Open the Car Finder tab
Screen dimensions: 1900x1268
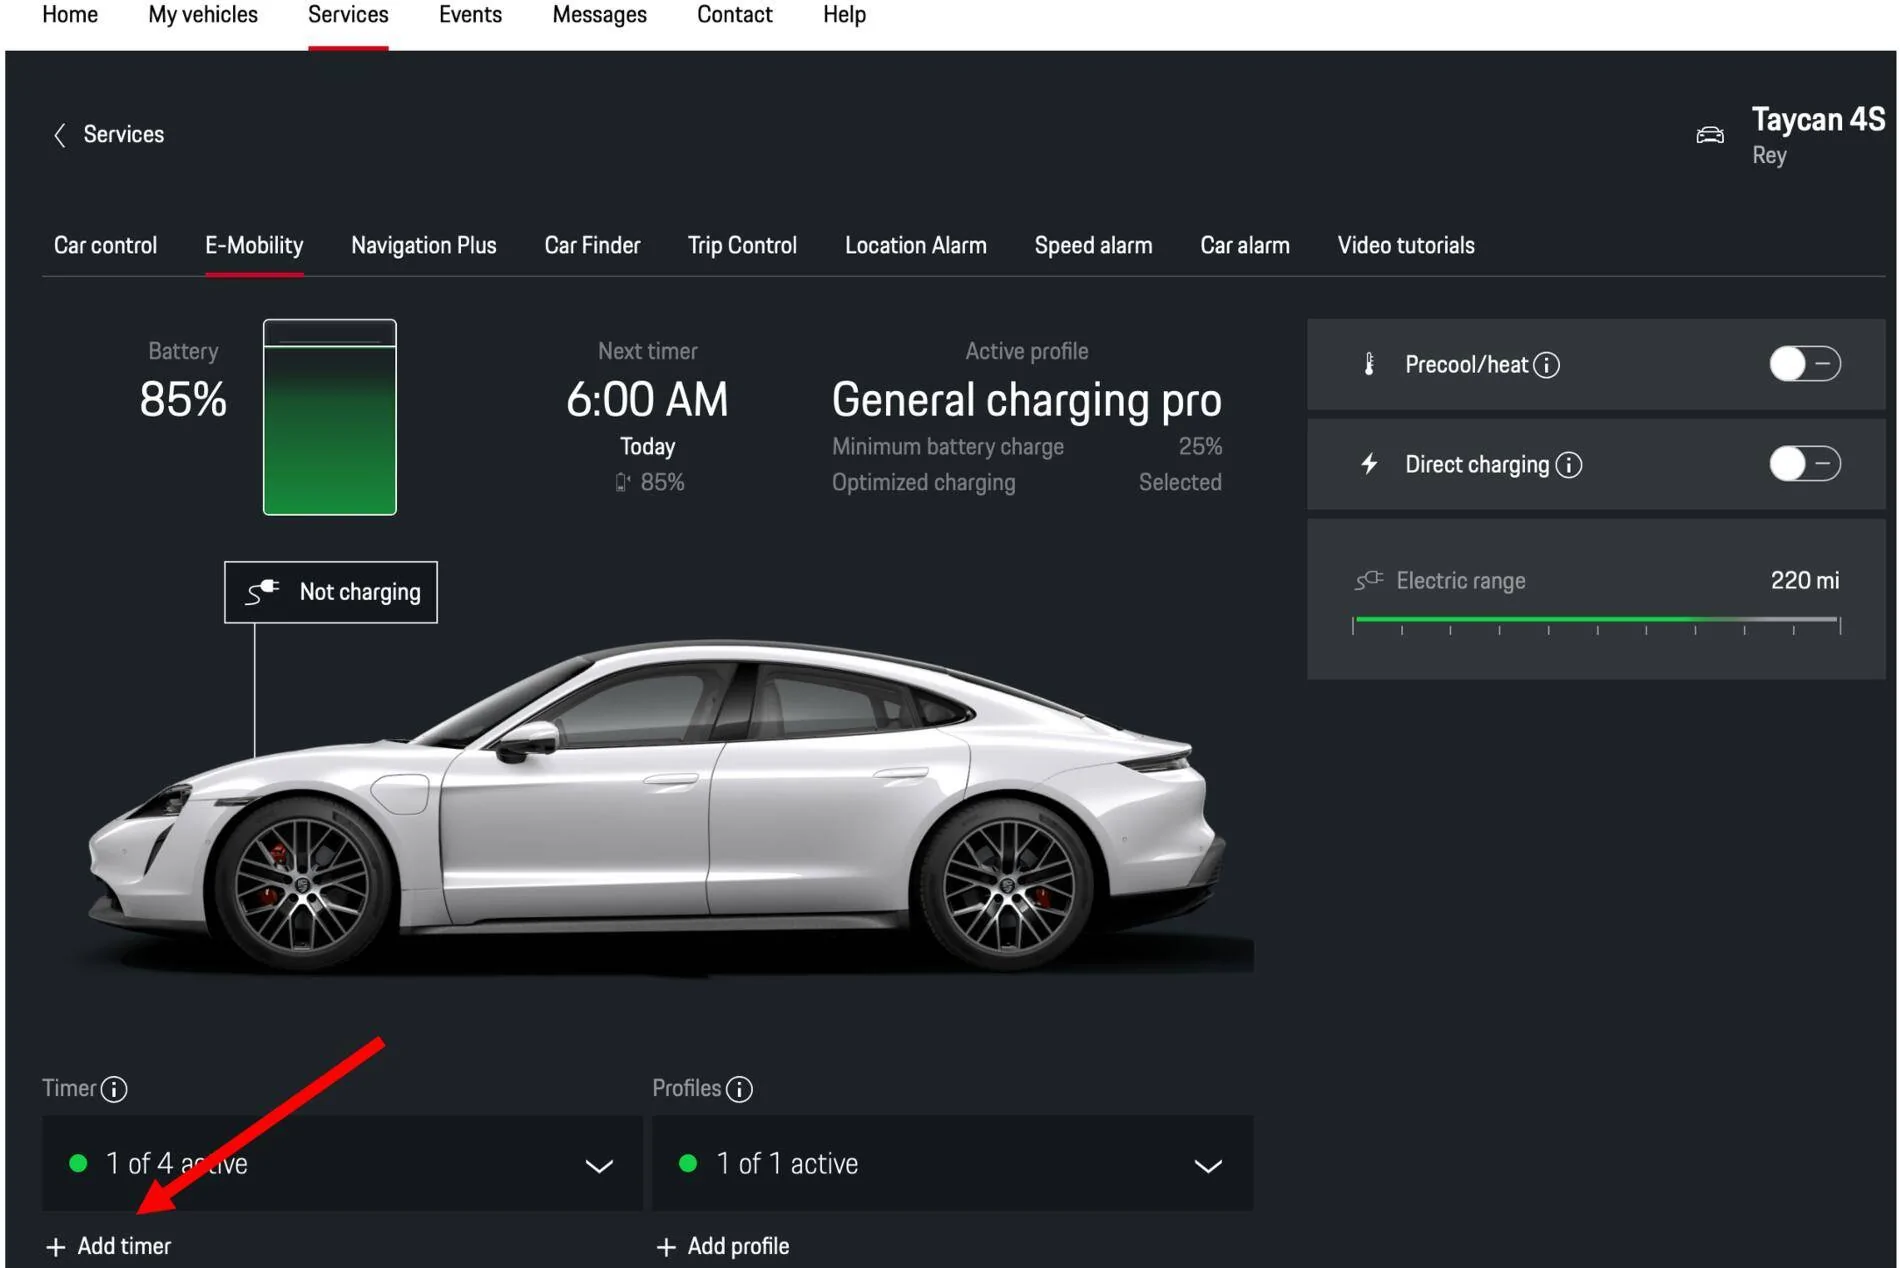(592, 246)
